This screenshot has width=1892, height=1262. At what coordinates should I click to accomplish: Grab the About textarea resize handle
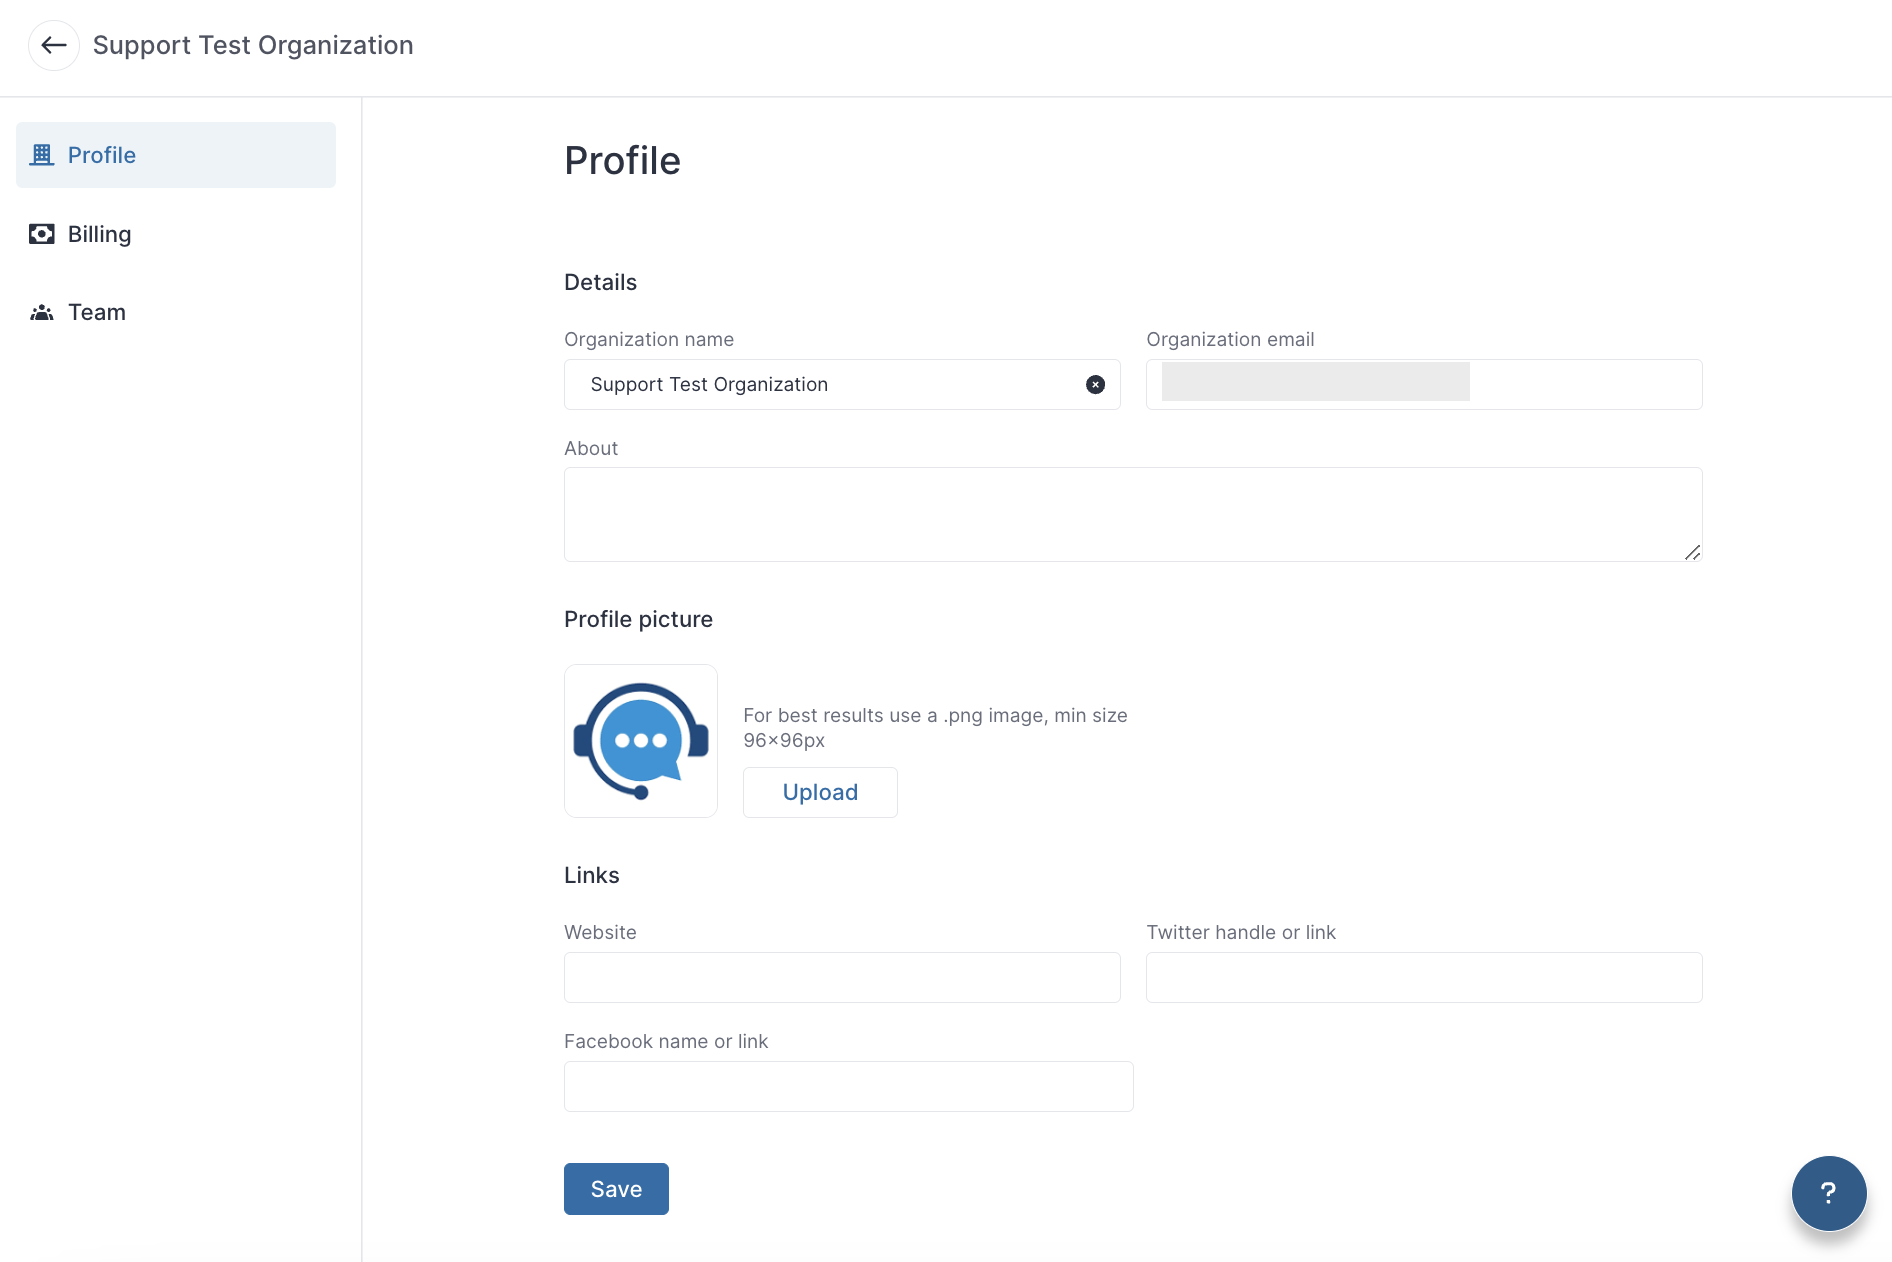[x=1692, y=552]
